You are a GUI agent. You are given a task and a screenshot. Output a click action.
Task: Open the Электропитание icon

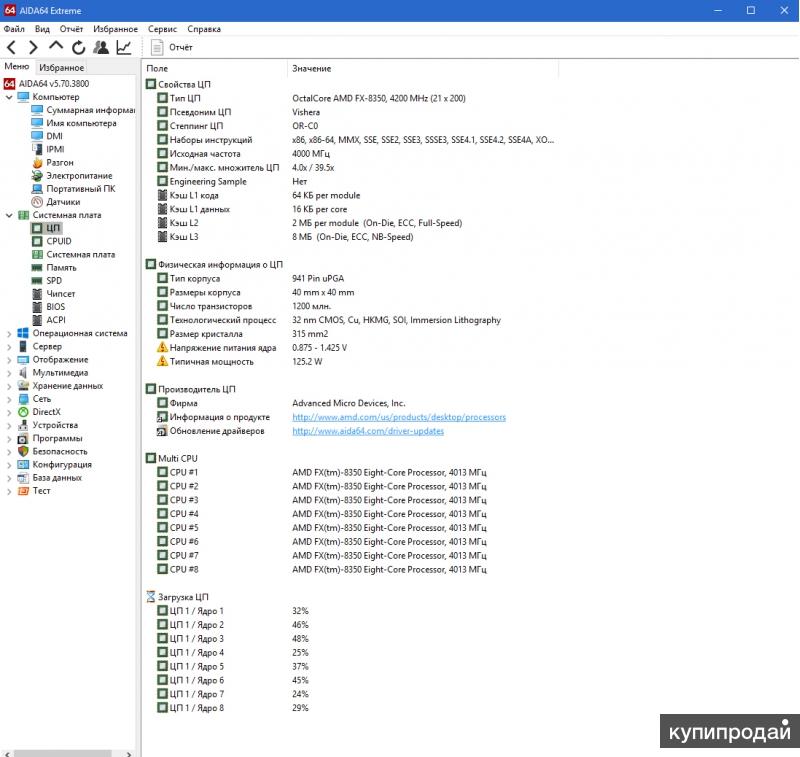pyautogui.click(x=37, y=175)
